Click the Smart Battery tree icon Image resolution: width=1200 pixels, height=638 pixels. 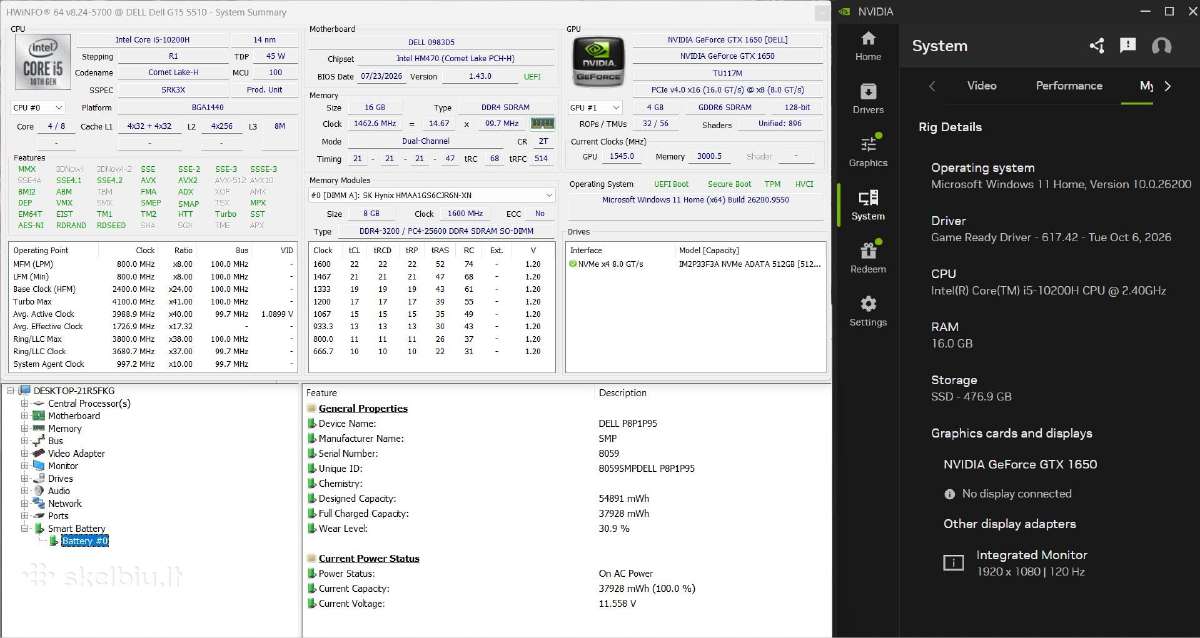click(x=39, y=528)
